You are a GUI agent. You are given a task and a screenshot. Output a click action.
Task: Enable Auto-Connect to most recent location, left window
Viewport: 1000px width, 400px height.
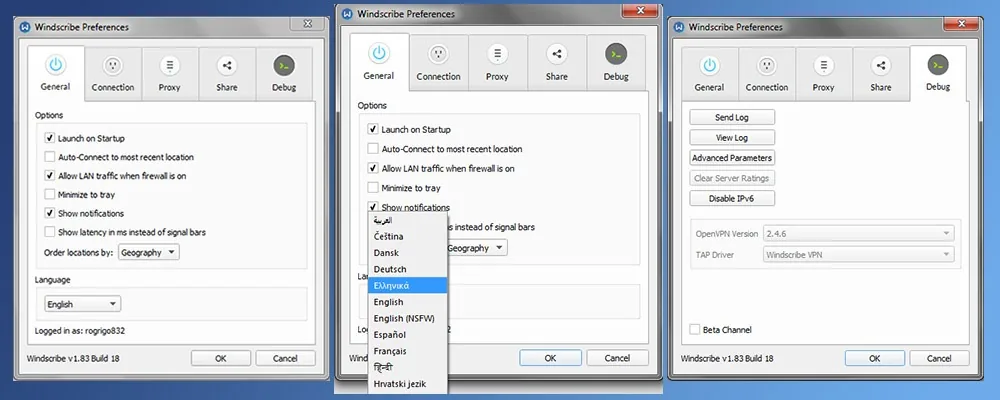tap(50, 157)
